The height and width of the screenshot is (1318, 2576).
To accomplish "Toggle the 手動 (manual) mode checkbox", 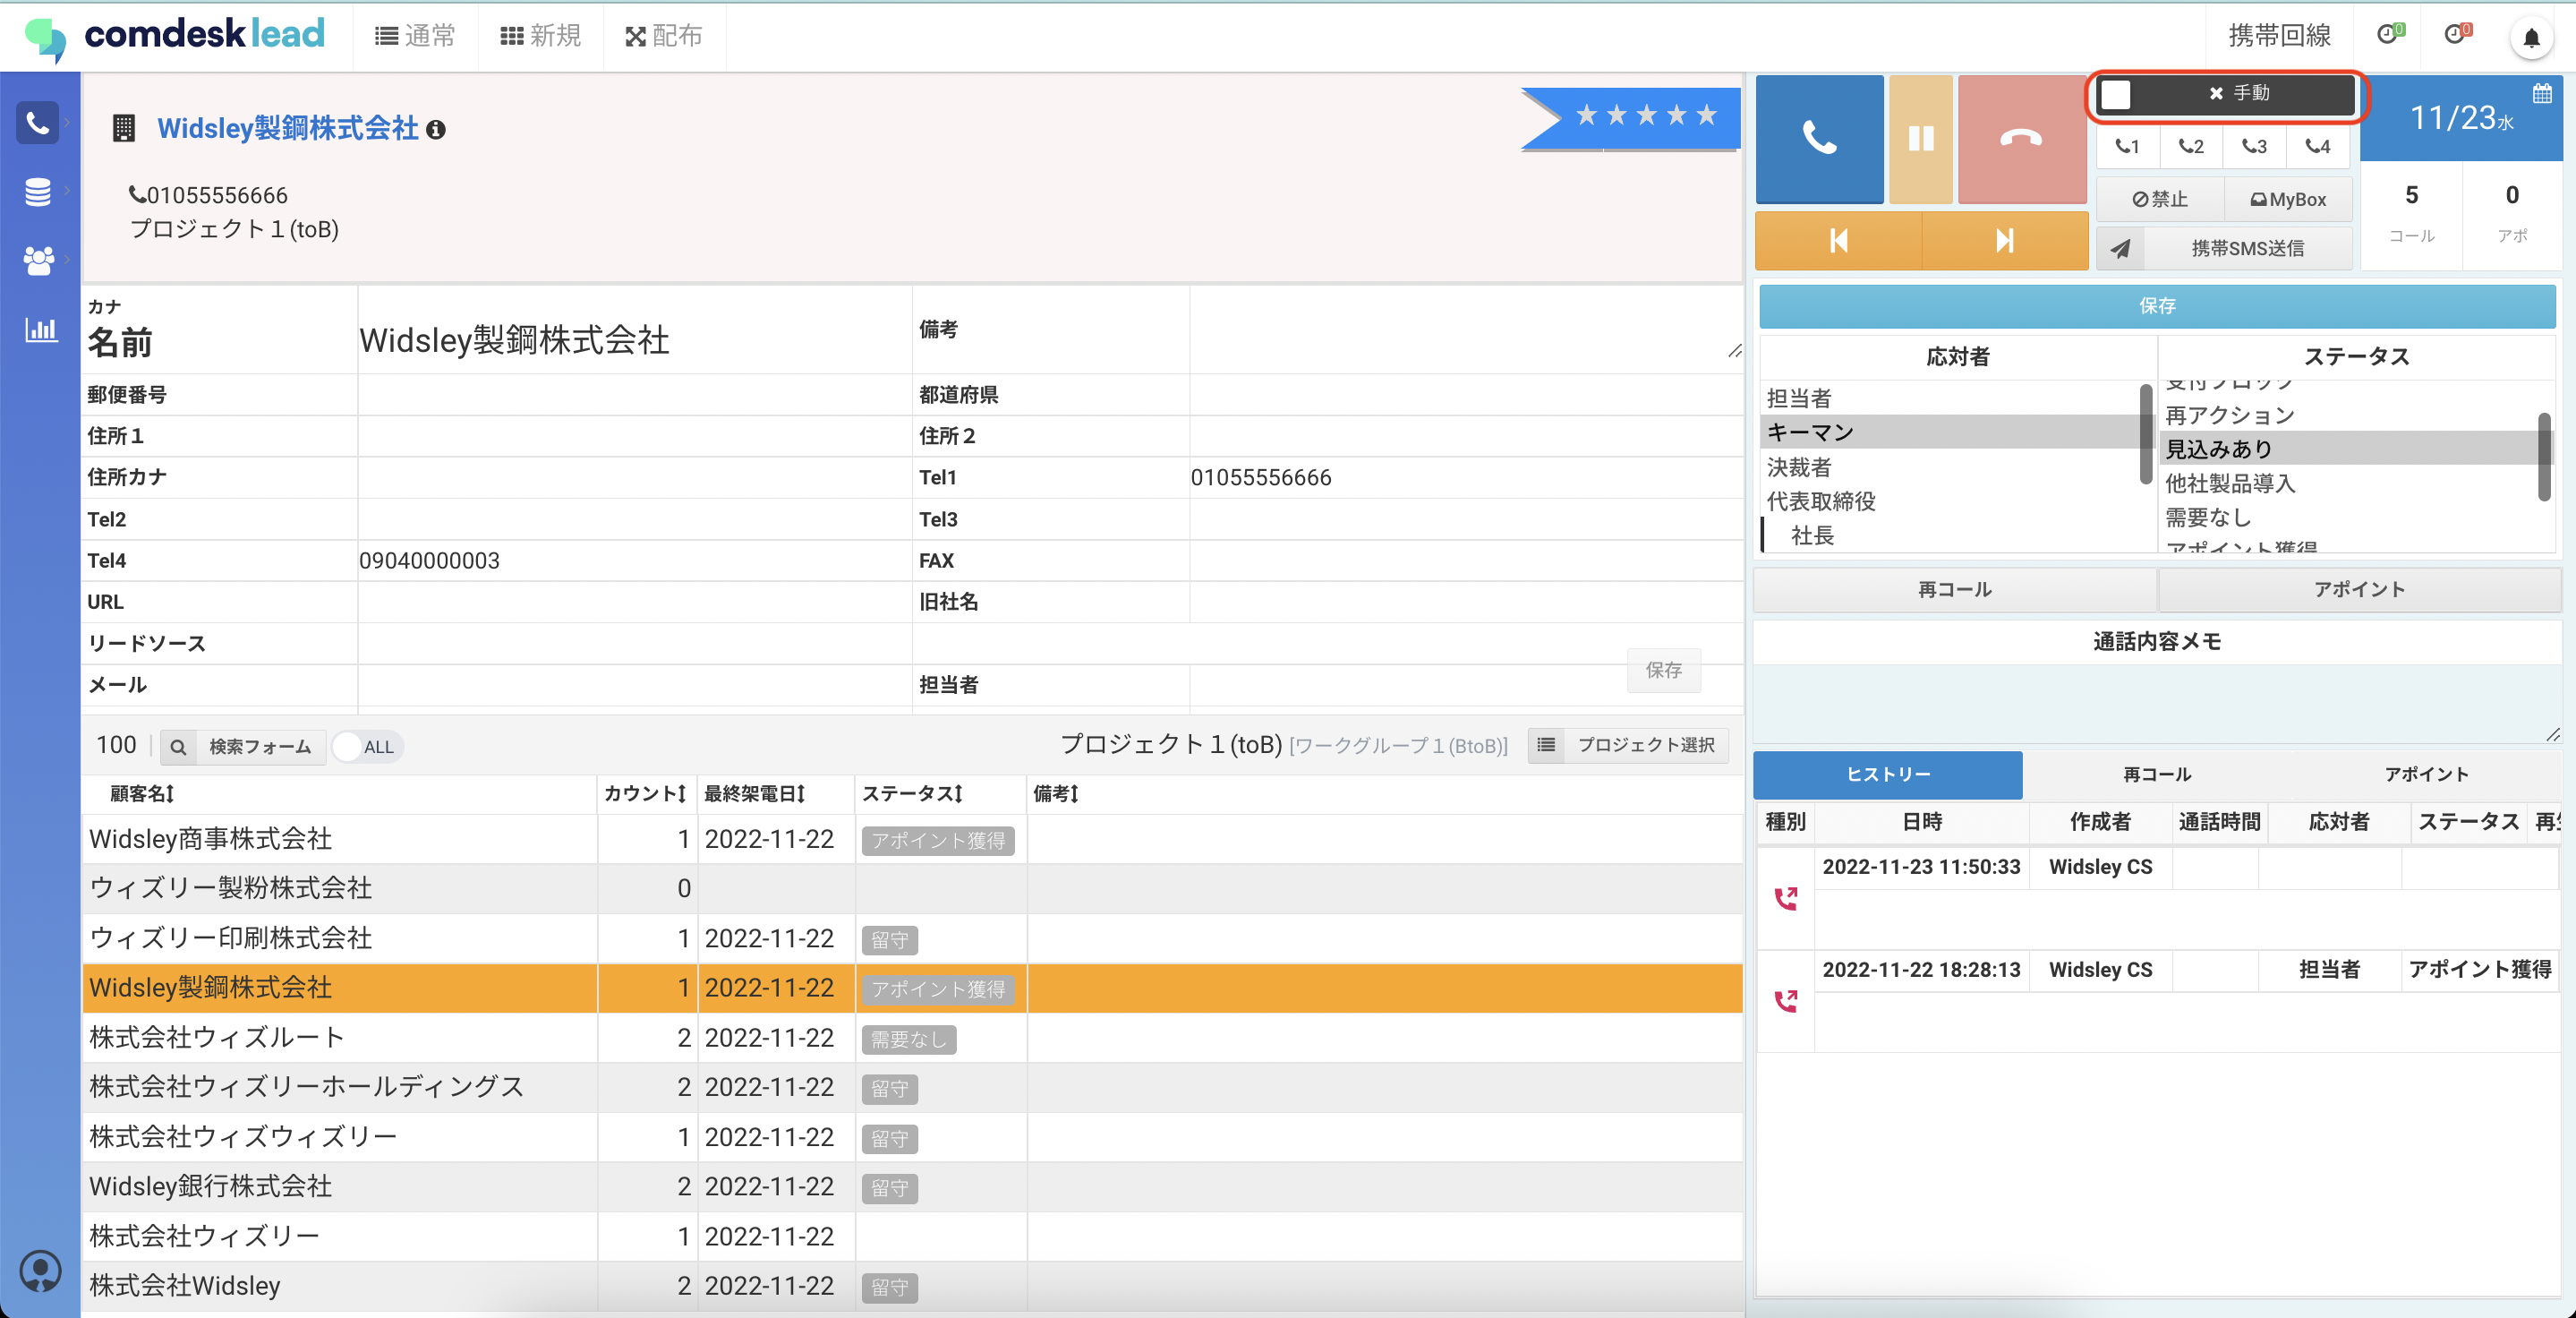I will (2116, 95).
